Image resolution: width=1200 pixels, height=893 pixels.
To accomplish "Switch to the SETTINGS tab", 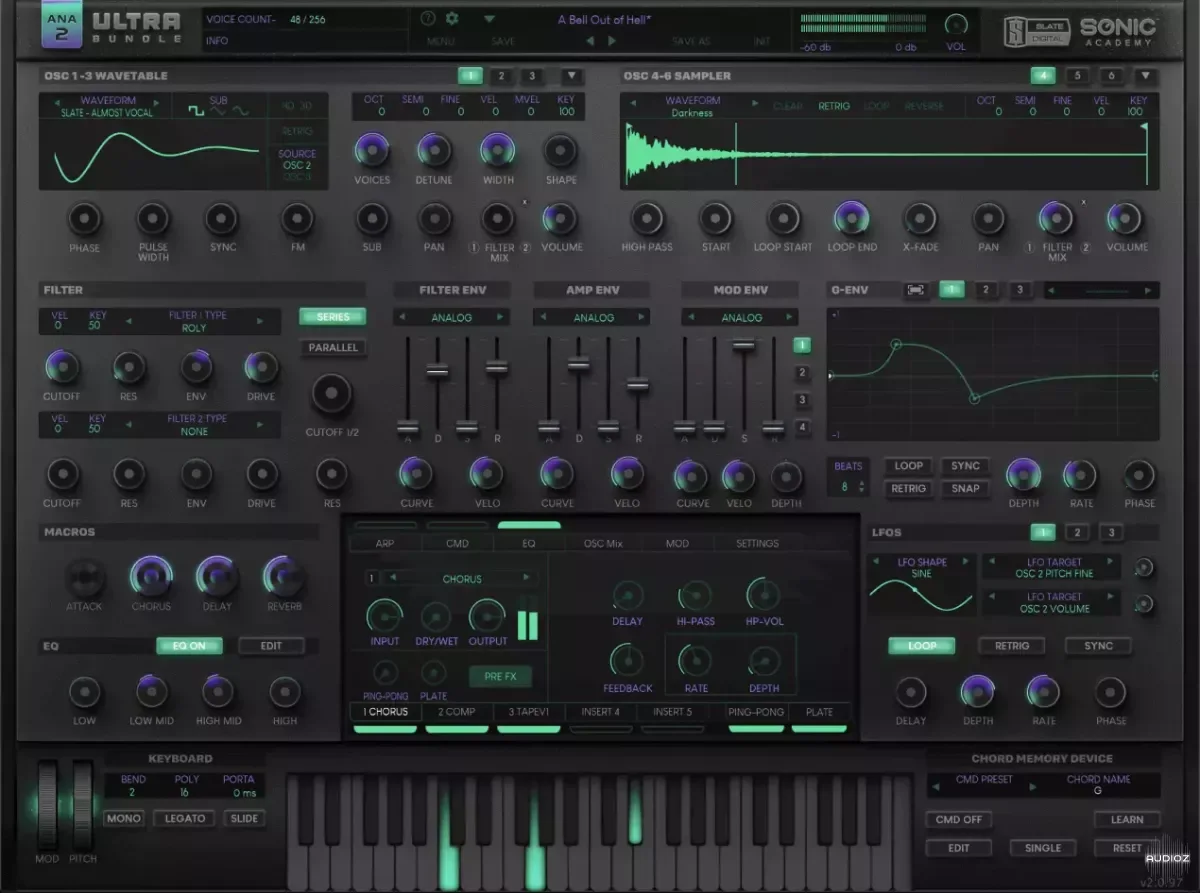I will point(757,544).
